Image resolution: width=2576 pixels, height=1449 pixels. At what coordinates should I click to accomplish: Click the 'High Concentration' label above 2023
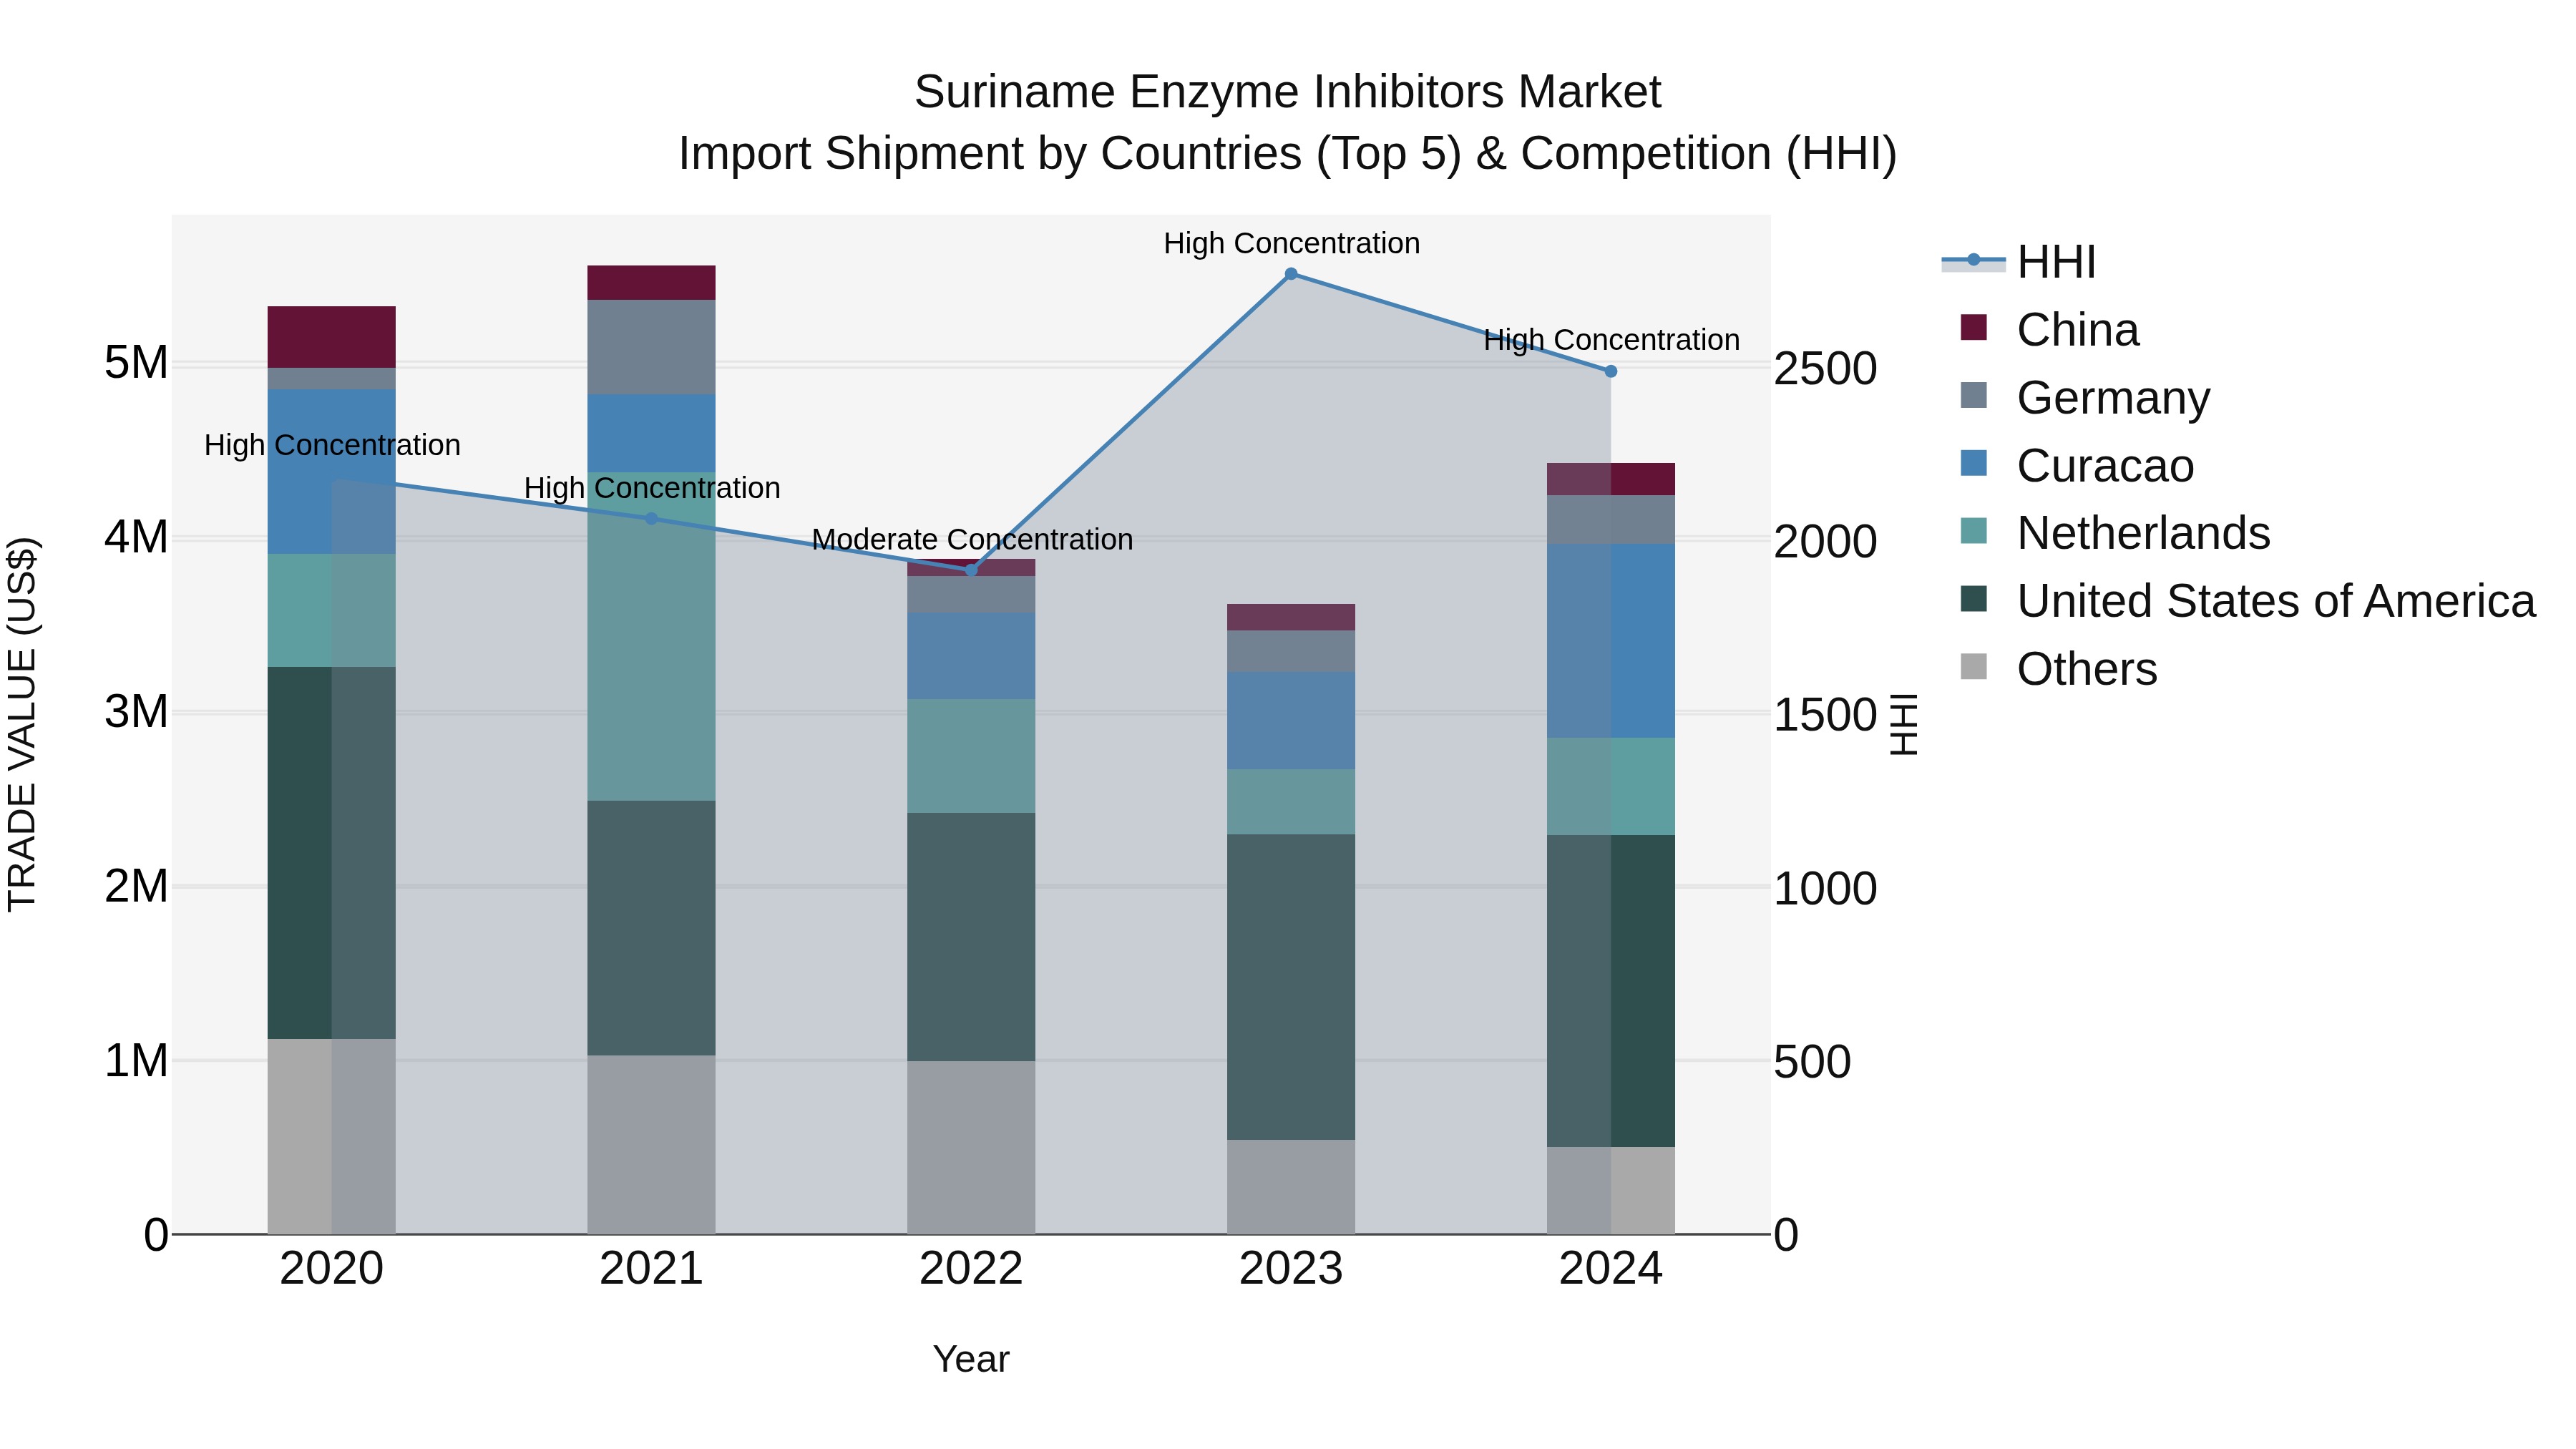(x=1291, y=243)
